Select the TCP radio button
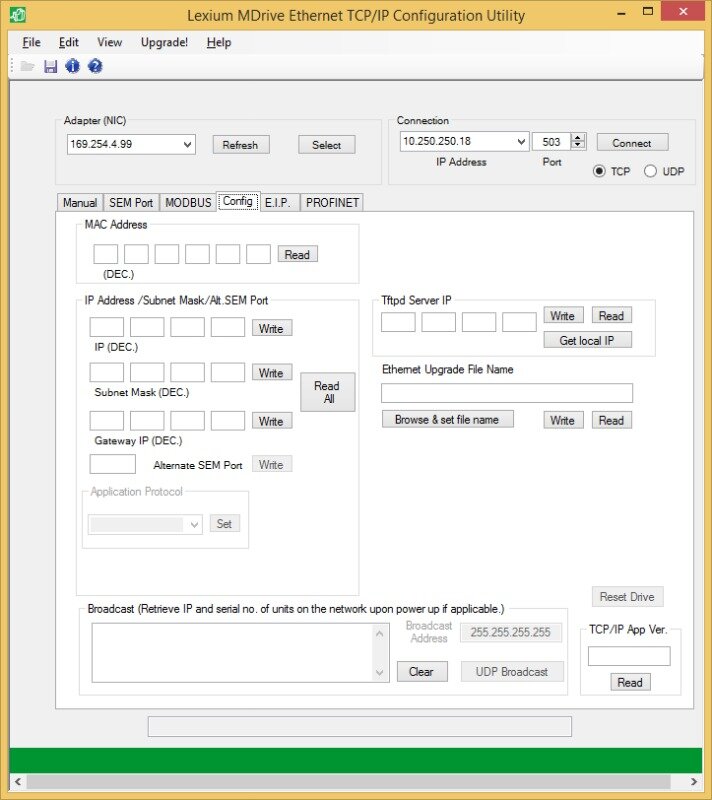The width and height of the screenshot is (712, 800). point(599,171)
